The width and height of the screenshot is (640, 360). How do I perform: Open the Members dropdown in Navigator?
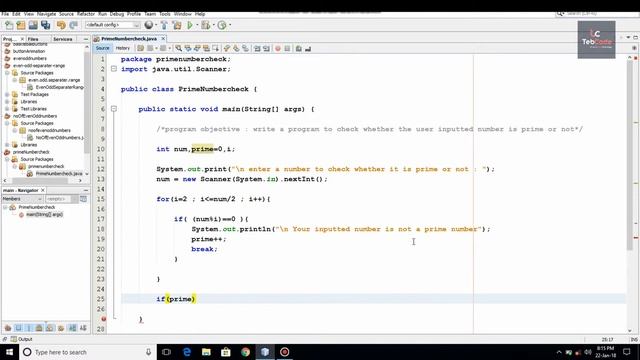tap(22, 199)
